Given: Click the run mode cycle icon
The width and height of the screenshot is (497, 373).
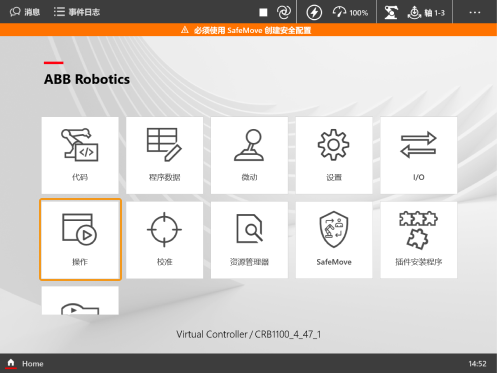Looking at the screenshot, I should point(284,12).
